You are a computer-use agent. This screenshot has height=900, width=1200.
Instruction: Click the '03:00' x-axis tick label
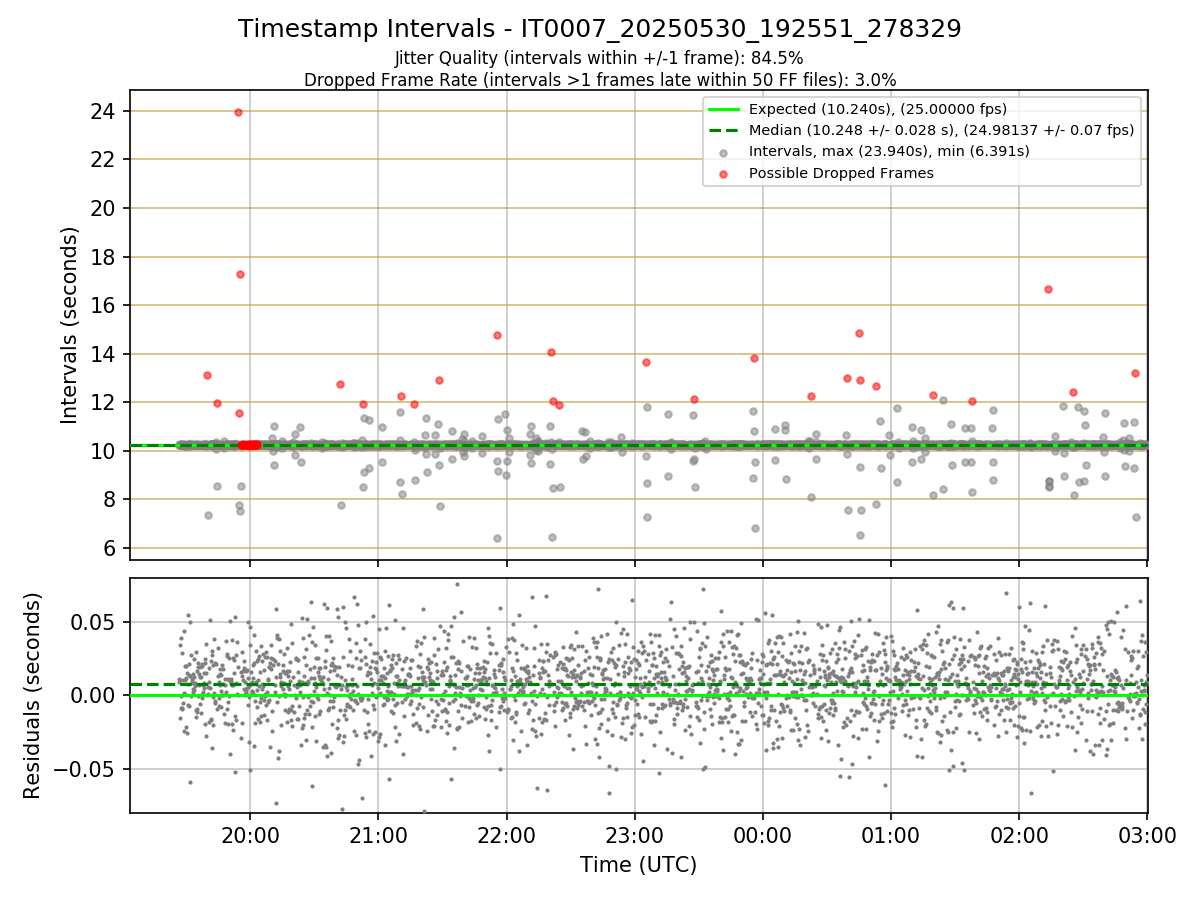pos(1147,836)
